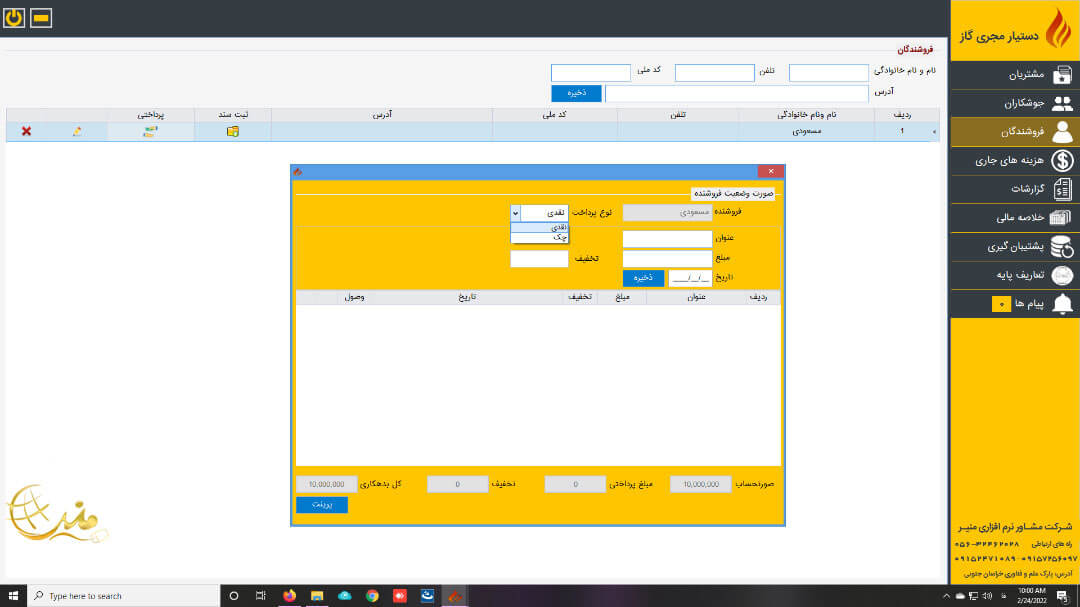Open هزینه های جاری from the sidebar
Viewport: 1080px width, 607px height.
[1015, 160]
